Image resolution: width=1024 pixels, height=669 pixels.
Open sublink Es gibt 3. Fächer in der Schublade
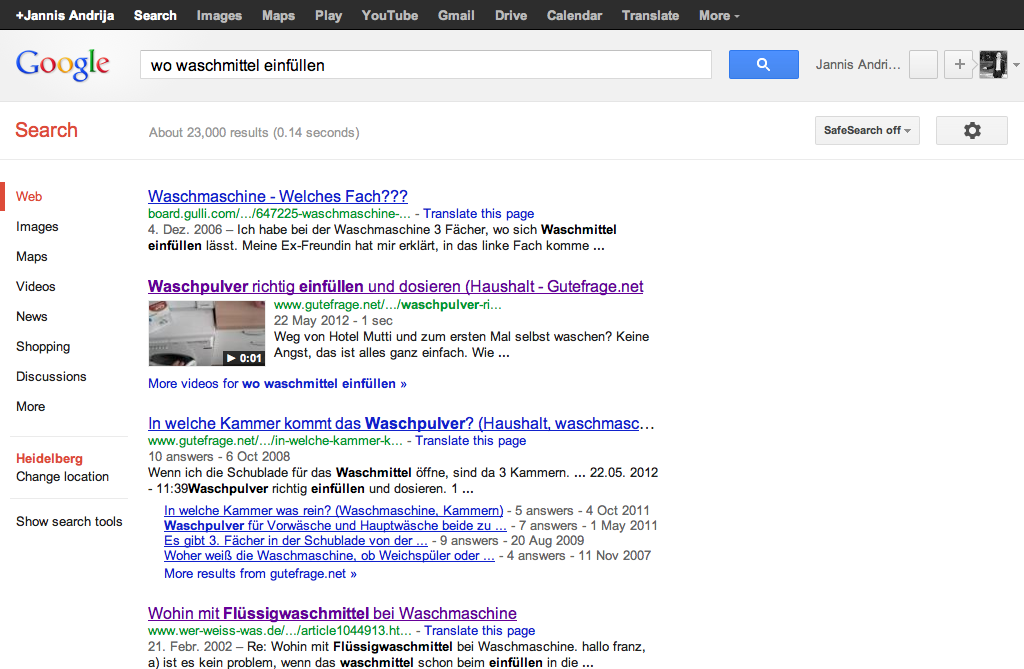pos(296,540)
